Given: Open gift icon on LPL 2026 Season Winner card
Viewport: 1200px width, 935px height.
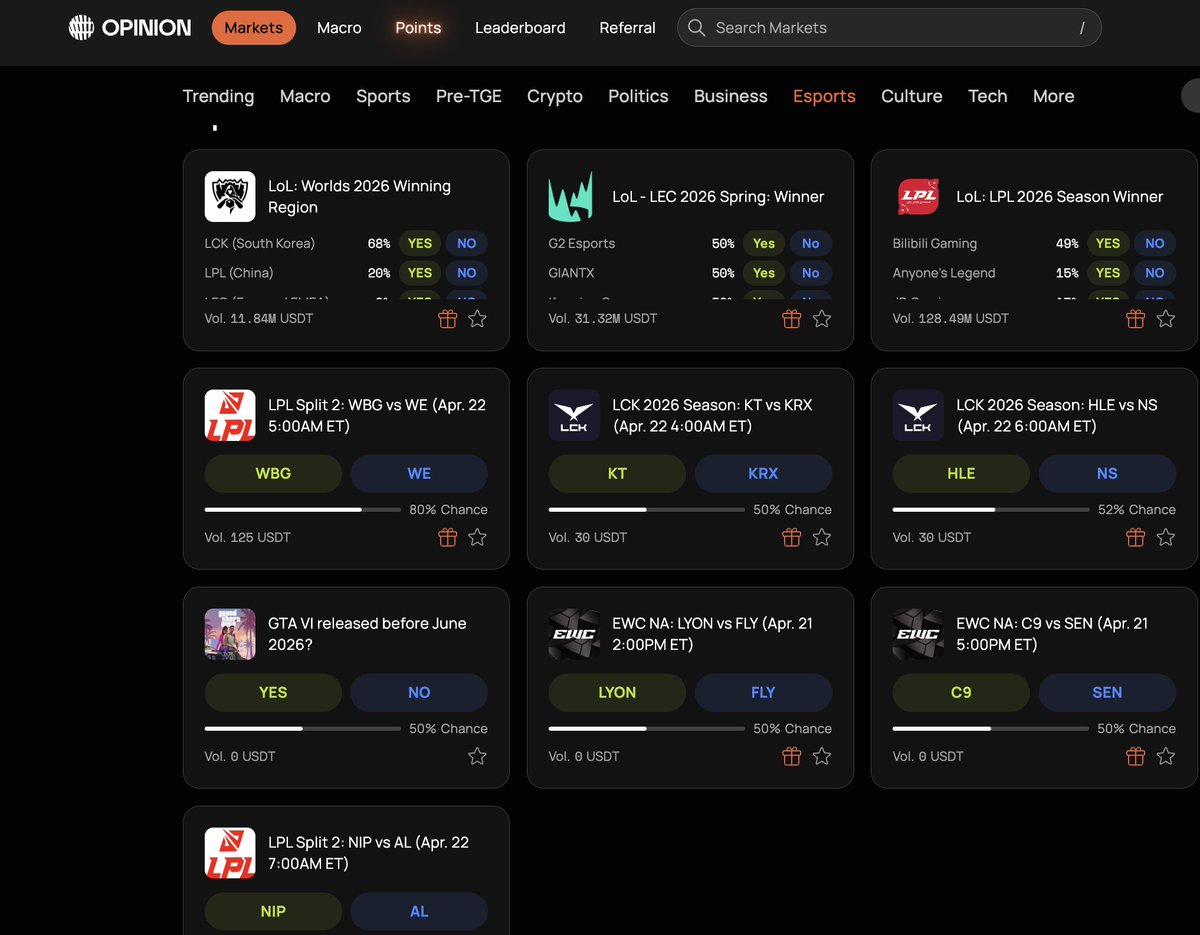Looking at the screenshot, I should (x=1135, y=319).
